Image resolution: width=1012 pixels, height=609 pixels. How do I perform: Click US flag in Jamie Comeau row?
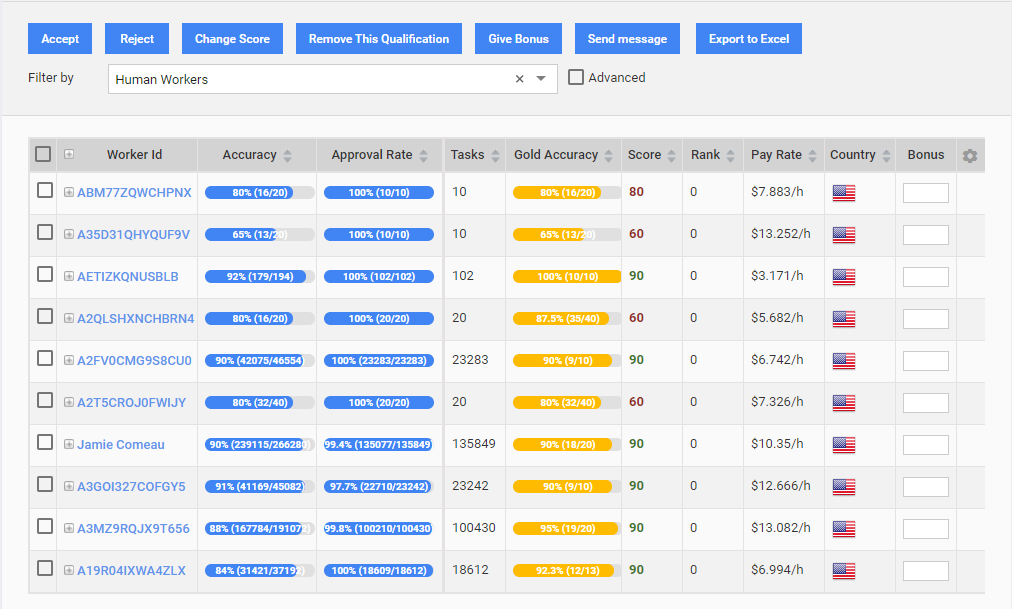[x=844, y=444]
